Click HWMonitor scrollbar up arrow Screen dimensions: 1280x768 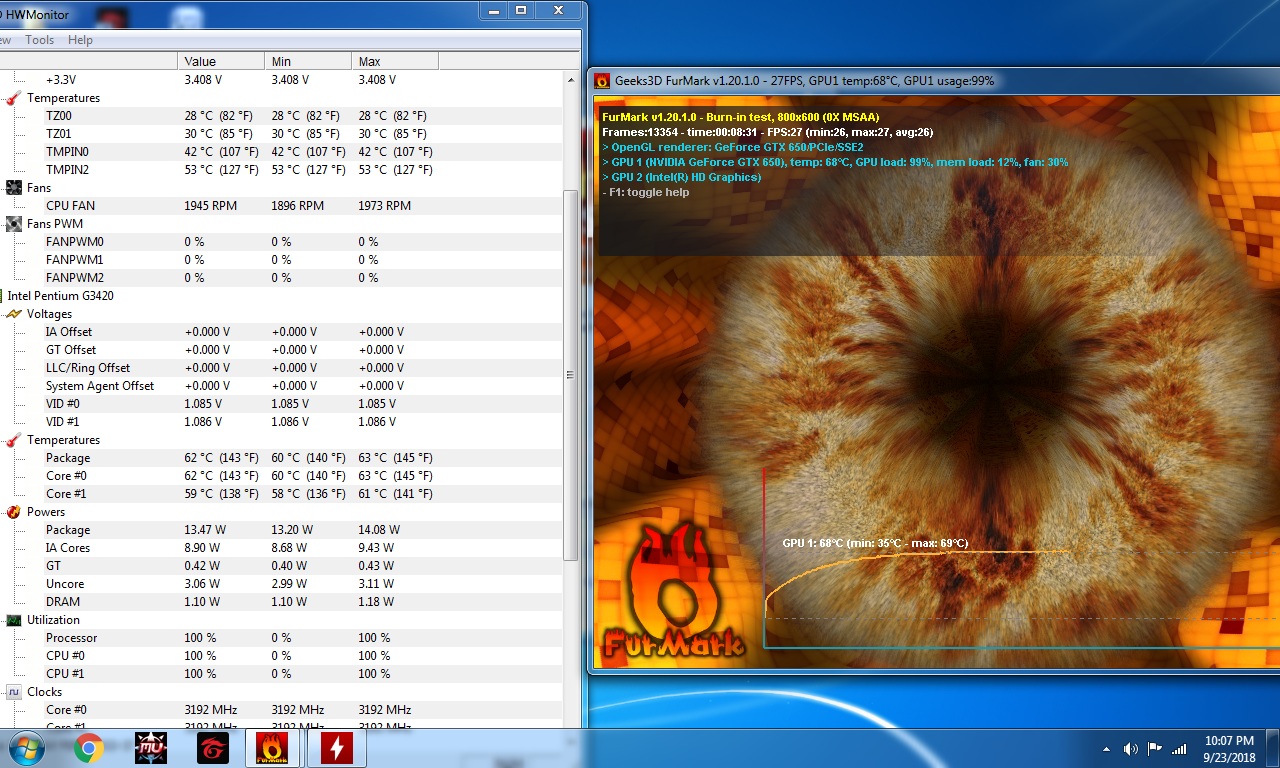571,78
